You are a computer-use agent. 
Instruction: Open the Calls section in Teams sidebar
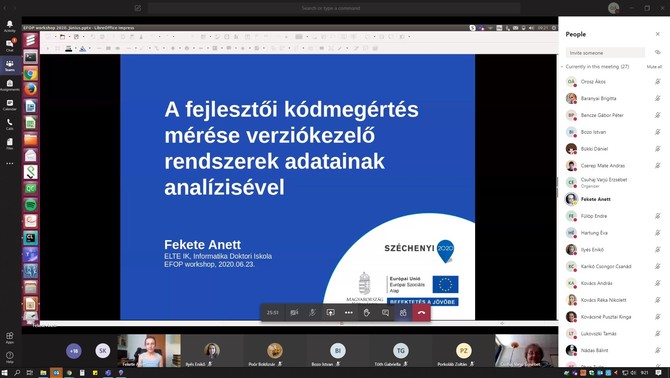[x=9, y=124]
